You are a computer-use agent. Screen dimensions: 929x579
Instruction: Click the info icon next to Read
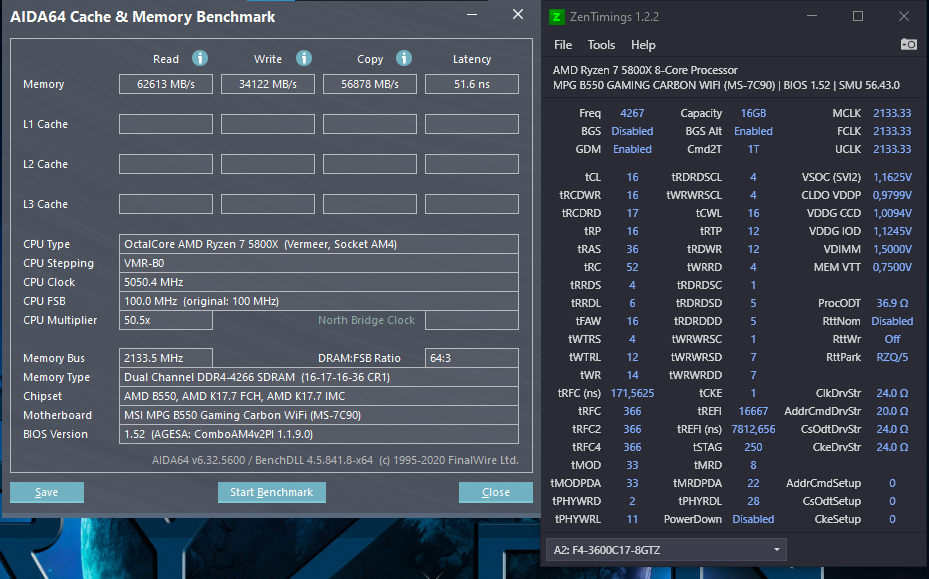(199, 58)
